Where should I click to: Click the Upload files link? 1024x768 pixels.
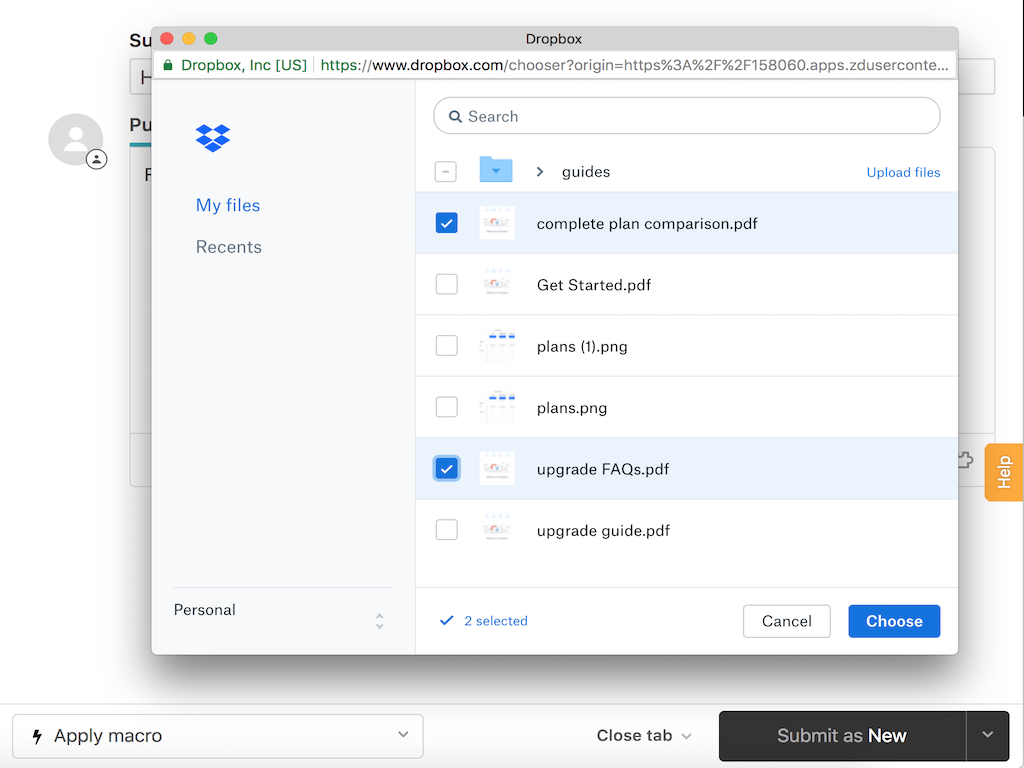click(x=903, y=172)
